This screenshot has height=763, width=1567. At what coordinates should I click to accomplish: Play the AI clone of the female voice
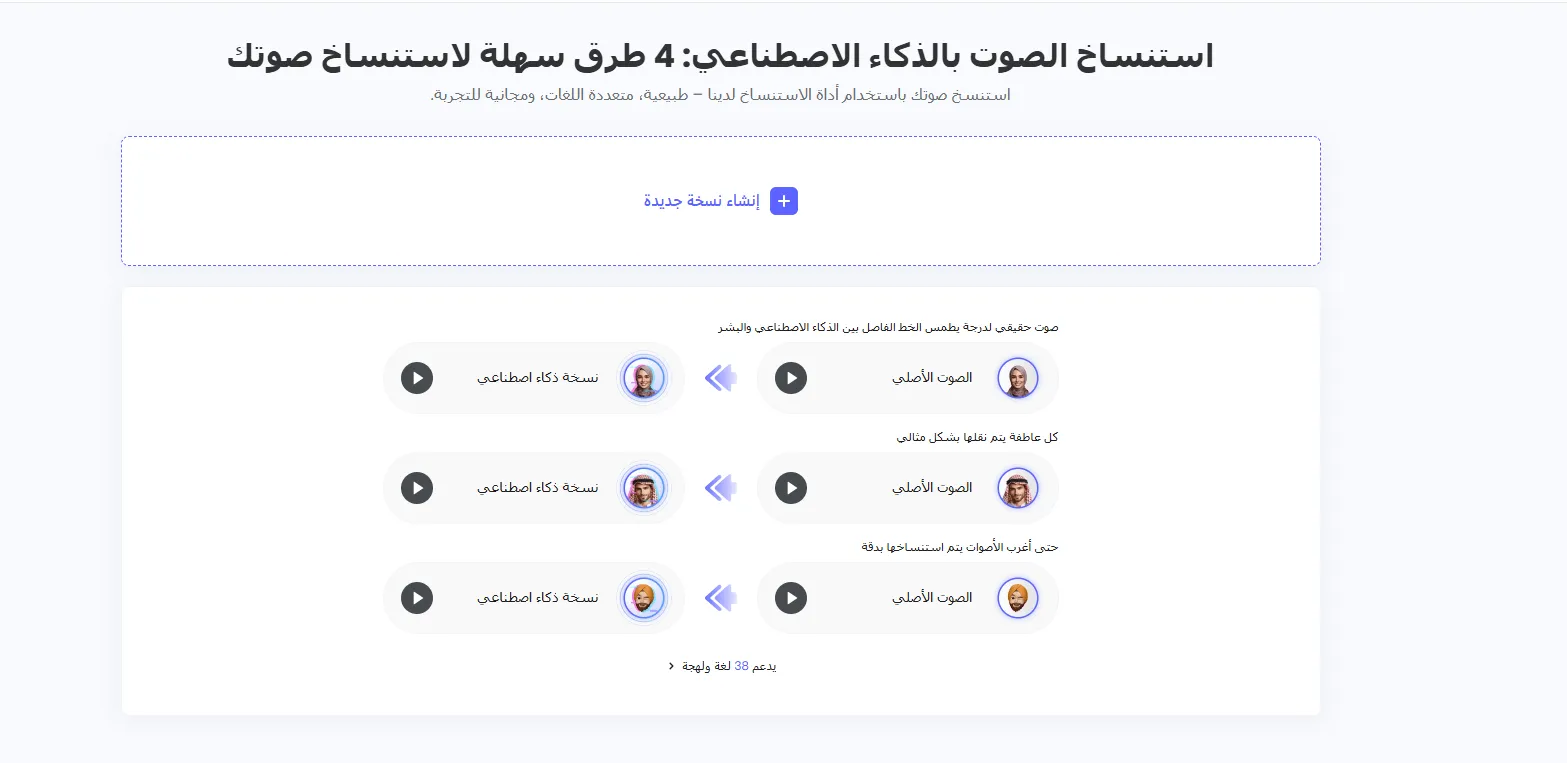(x=417, y=378)
